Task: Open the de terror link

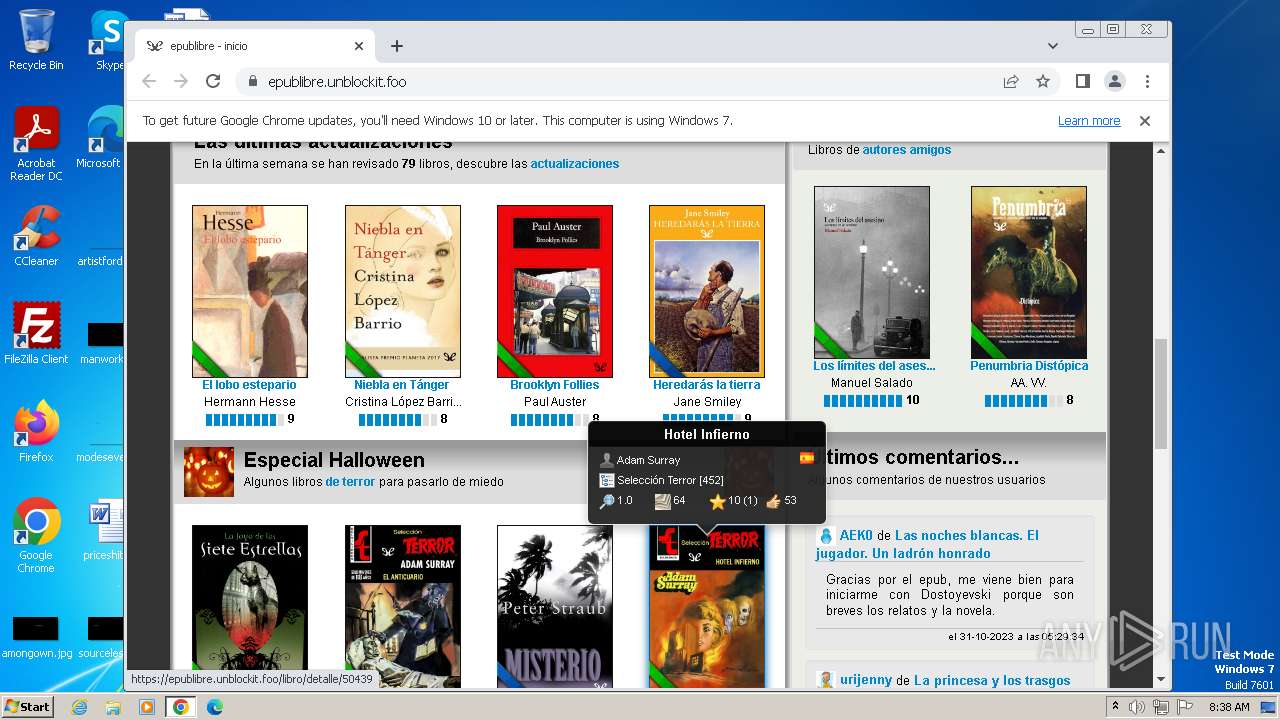Action: click(350, 482)
